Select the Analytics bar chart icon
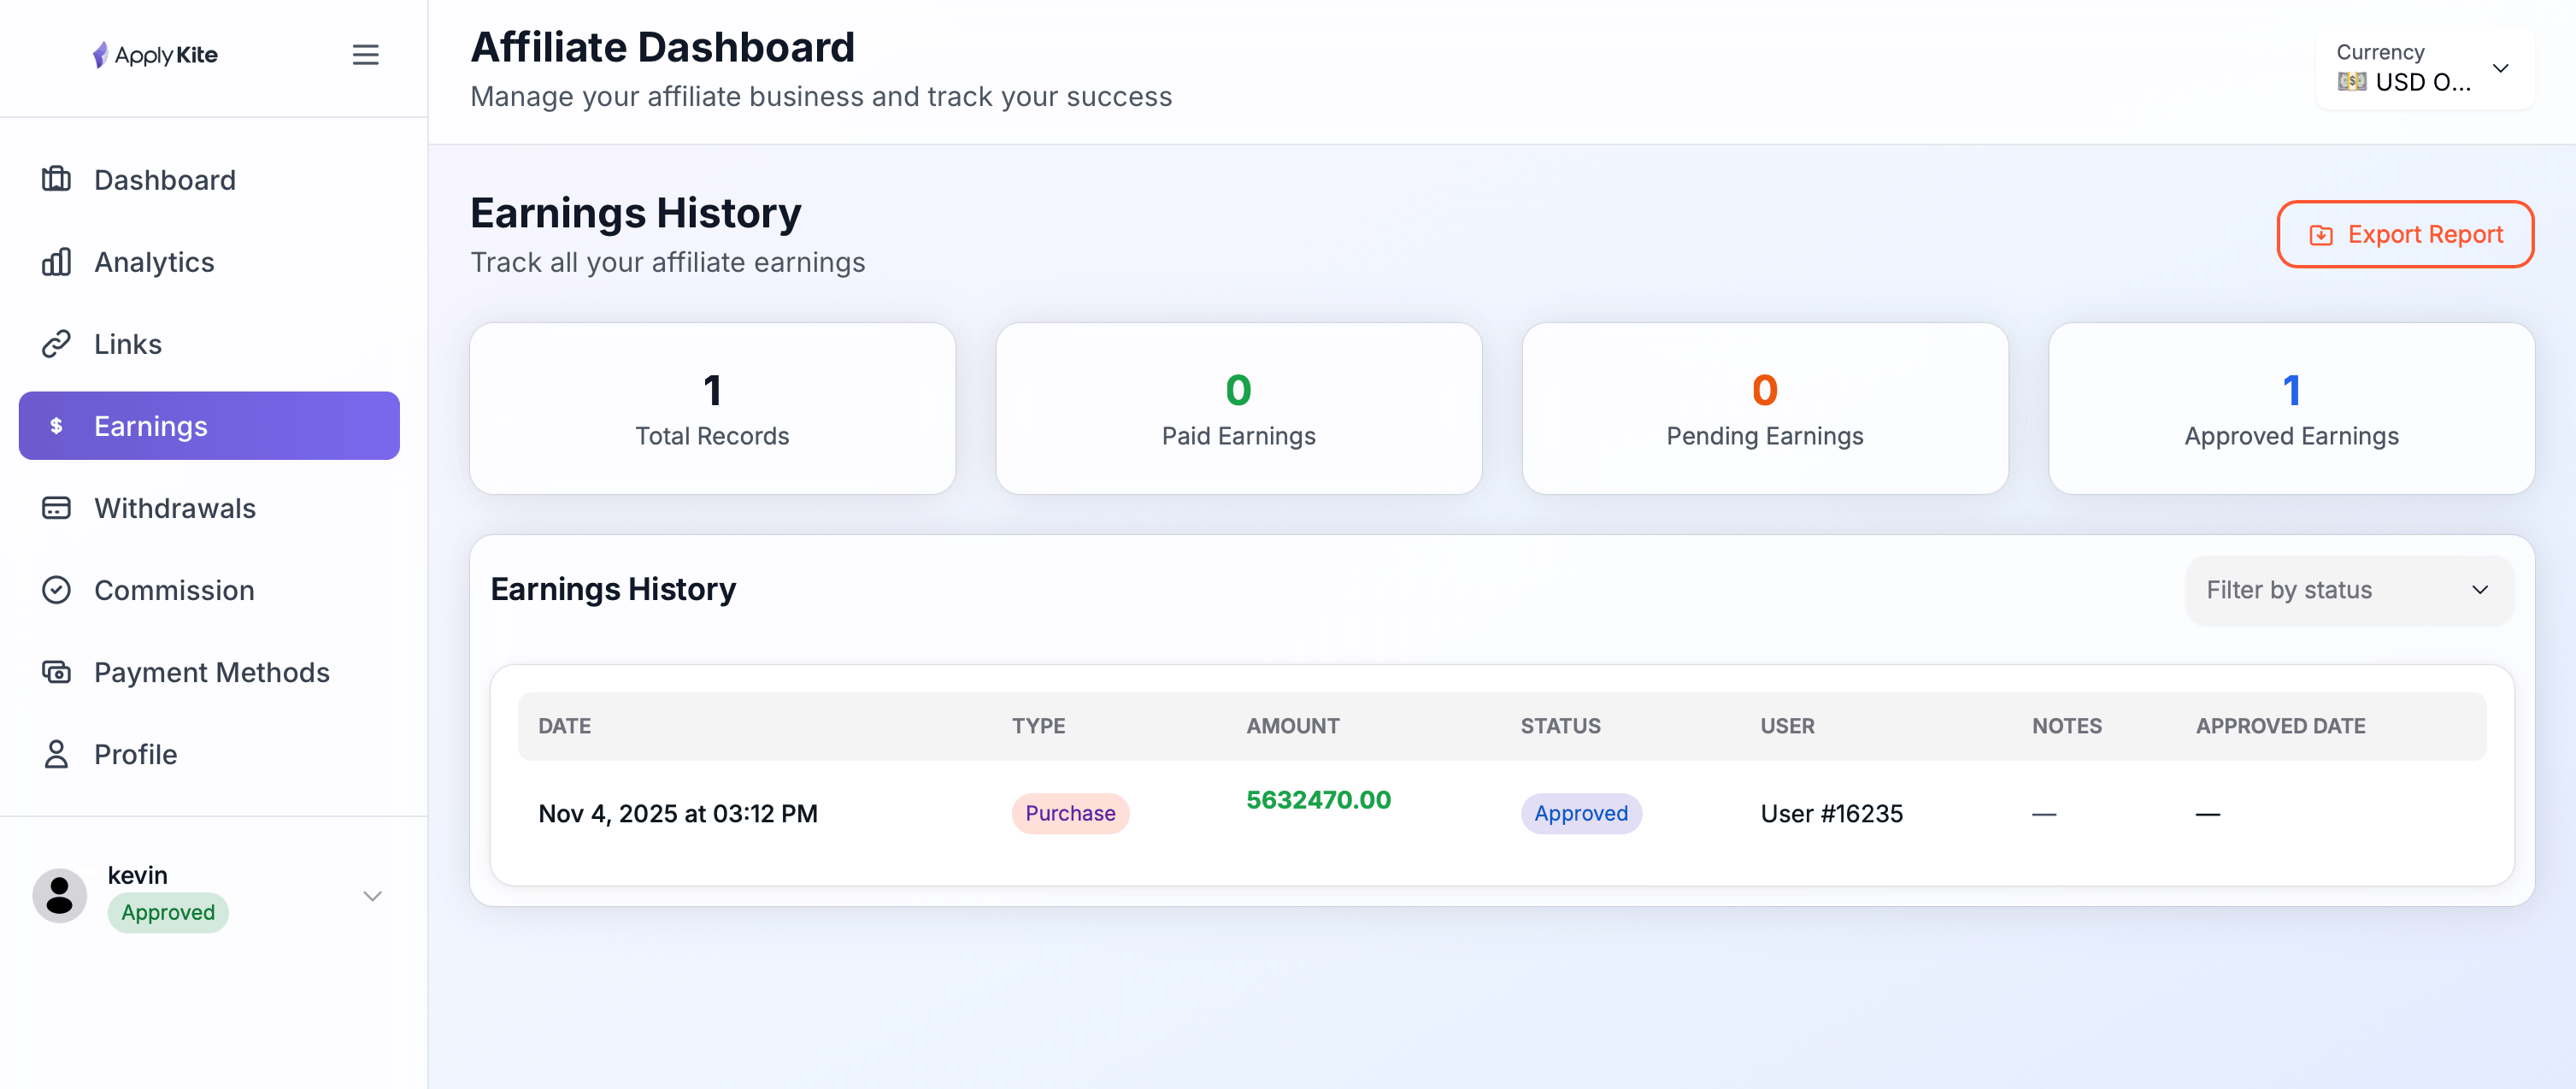The image size is (2576, 1089). [x=56, y=261]
